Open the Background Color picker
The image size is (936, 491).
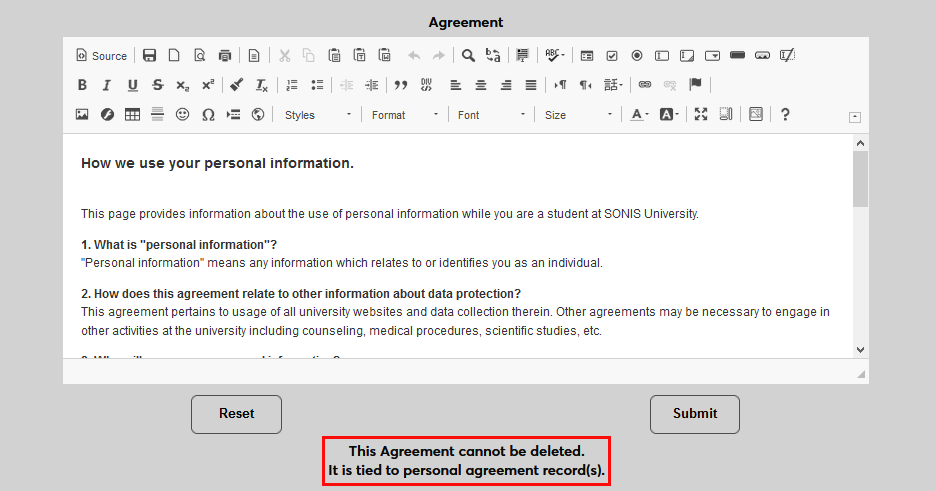click(669, 114)
